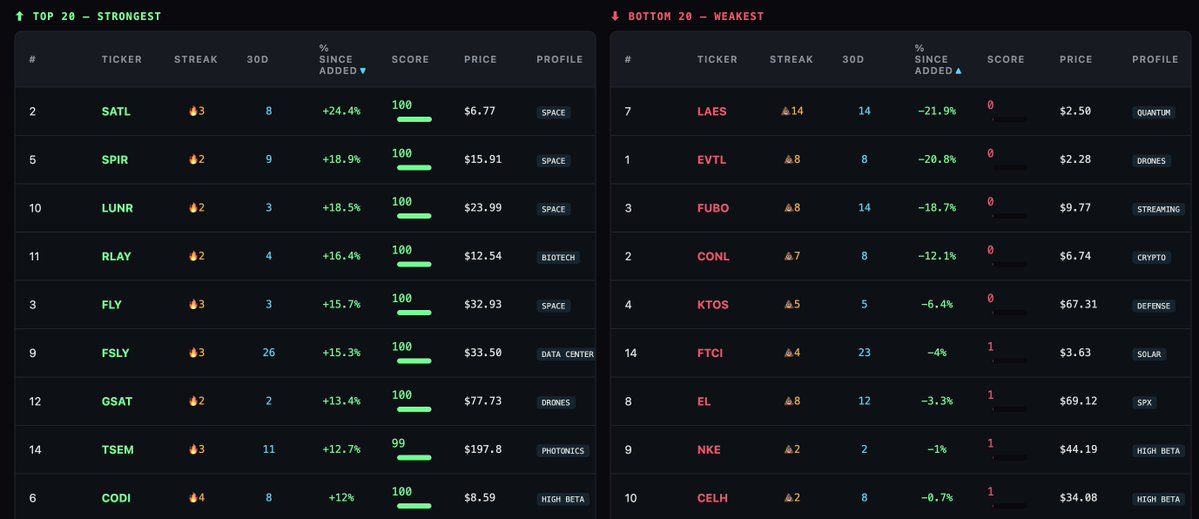Select the DEFENSE profile tag on KTOS
Image resolution: width=1199 pixels, height=519 pixels.
pyautogui.click(x=1154, y=306)
